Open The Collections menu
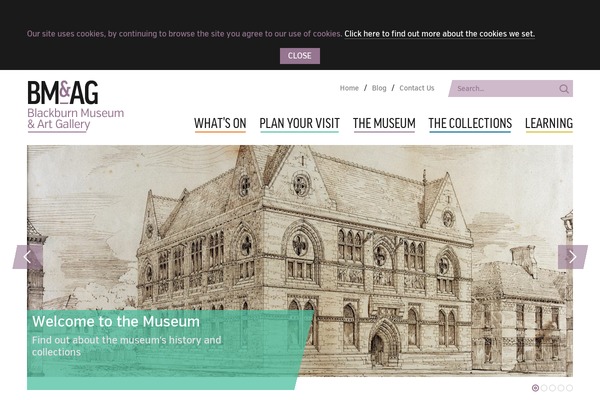600x400 pixels. coord(470,124)
